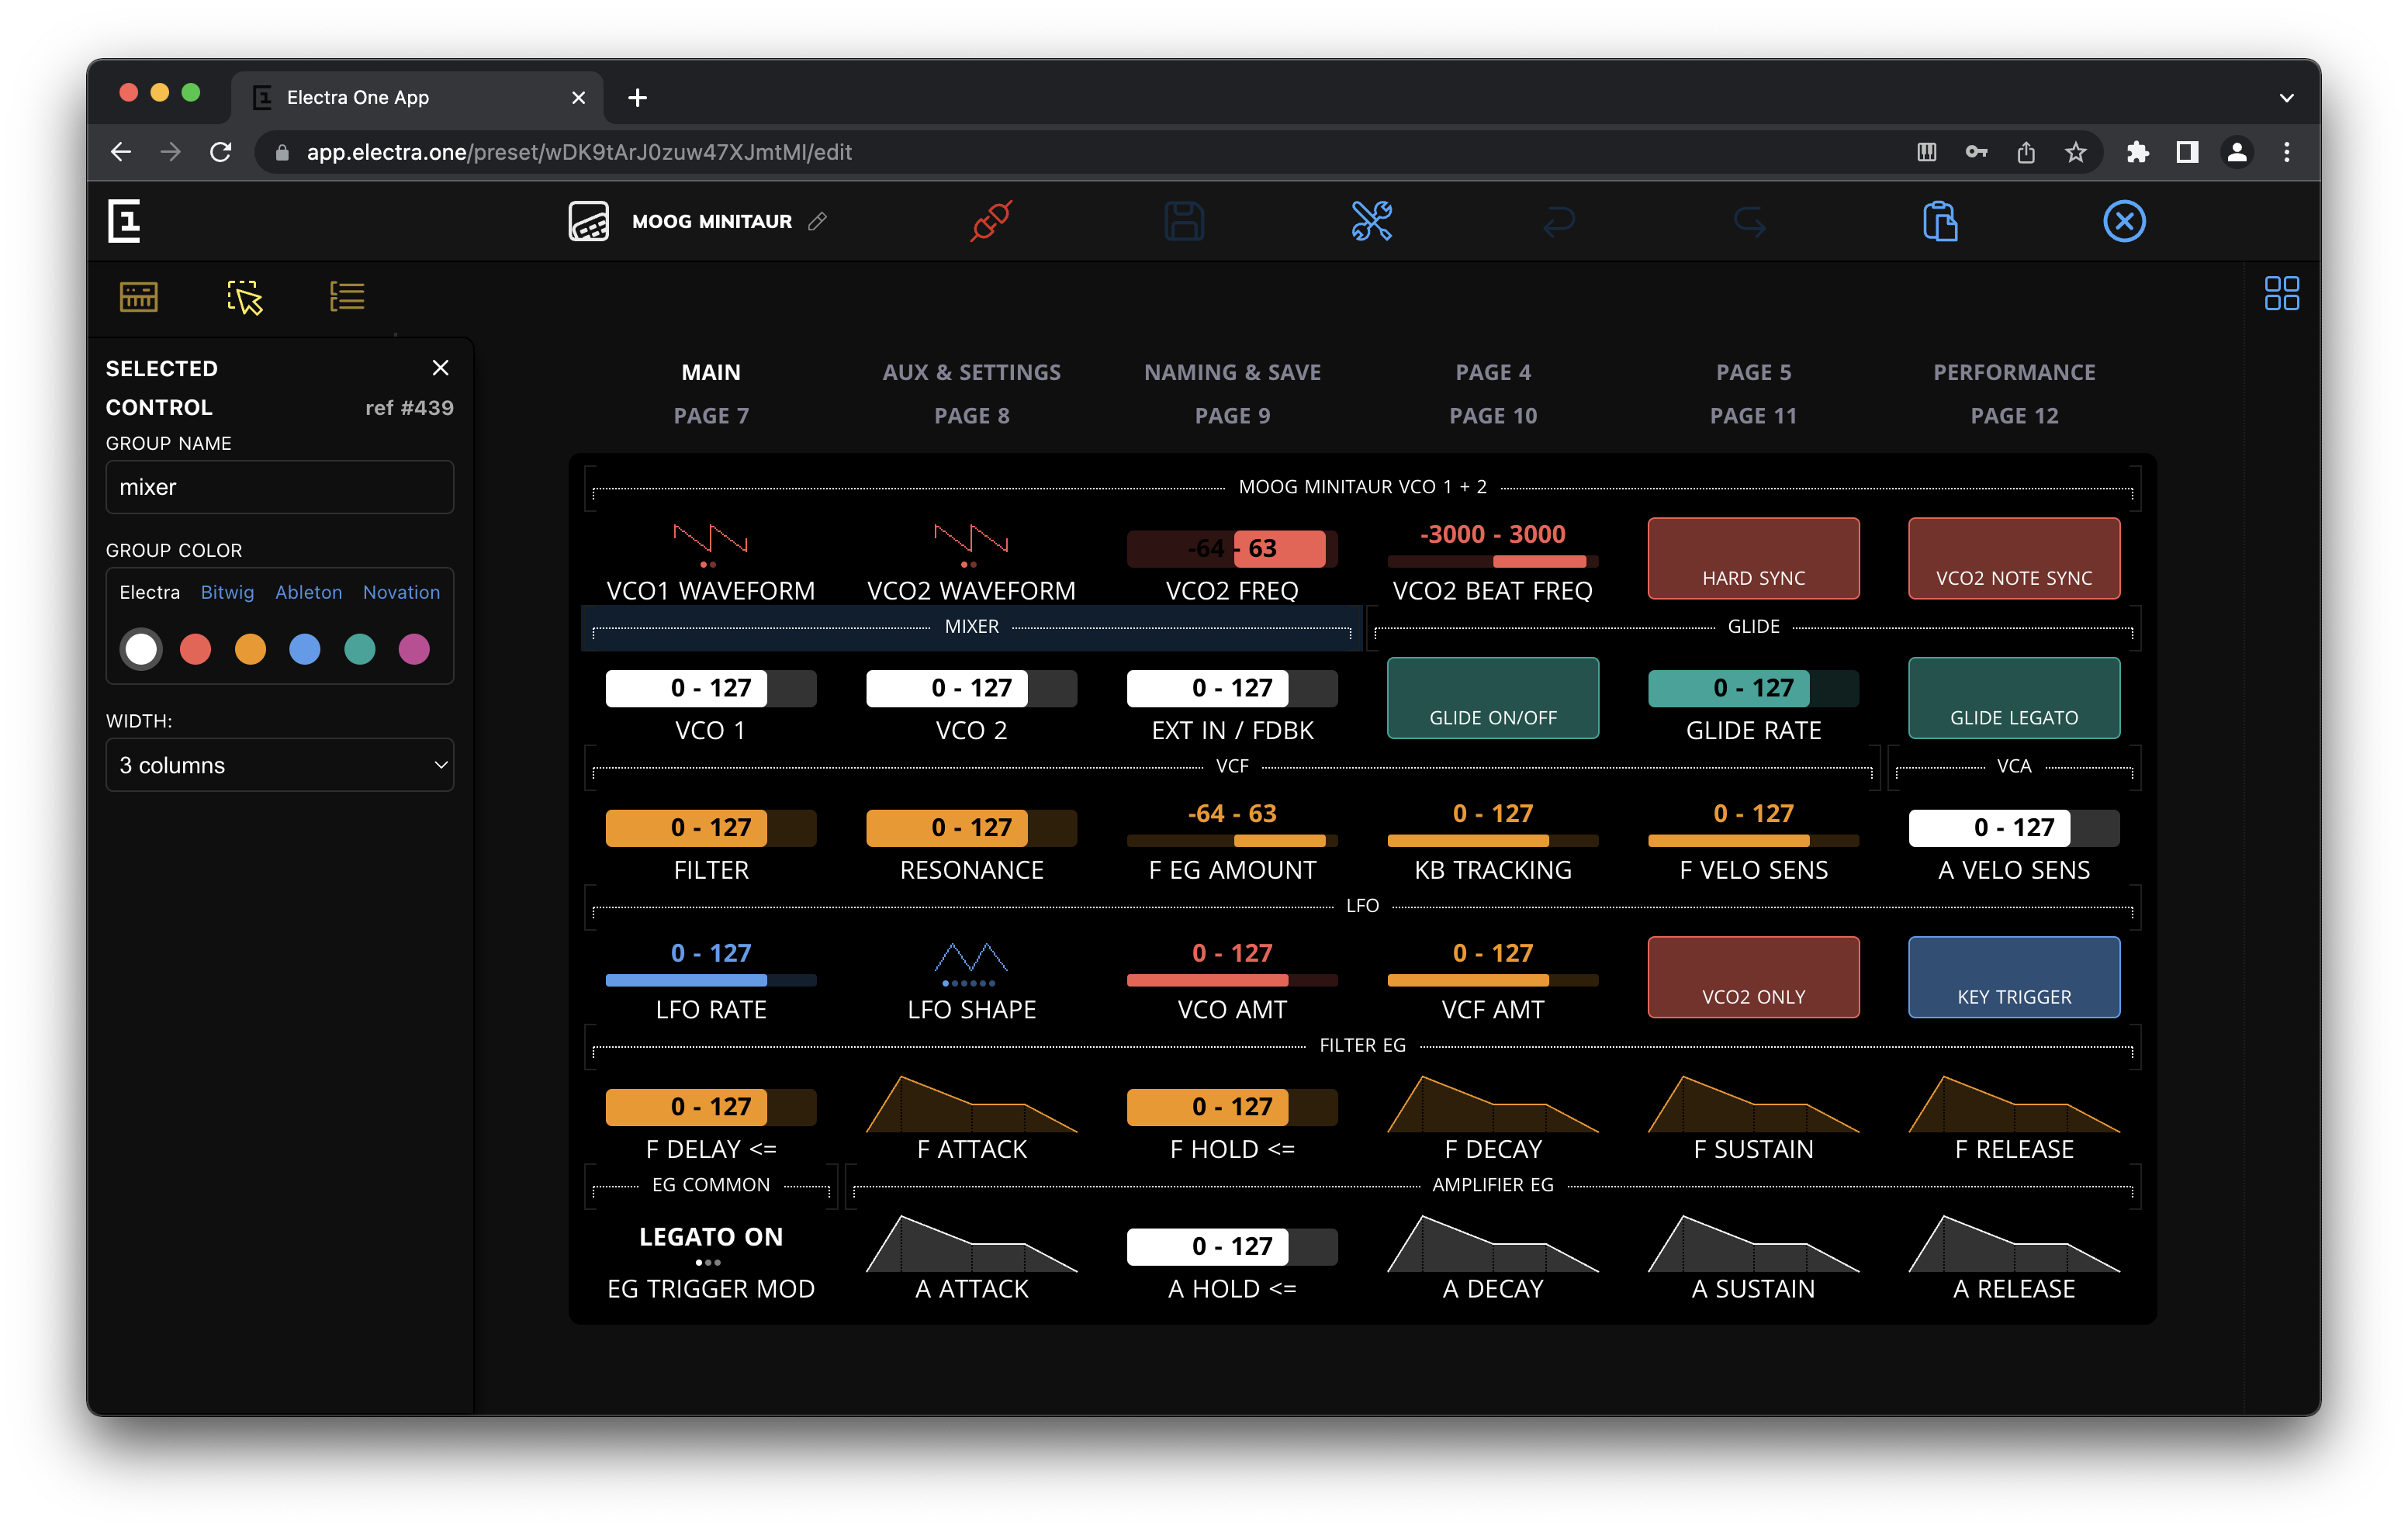This screenshot has height=1531, width=2408.
Task: Click the blue circled X close icon
Action: click(2124, 221)
